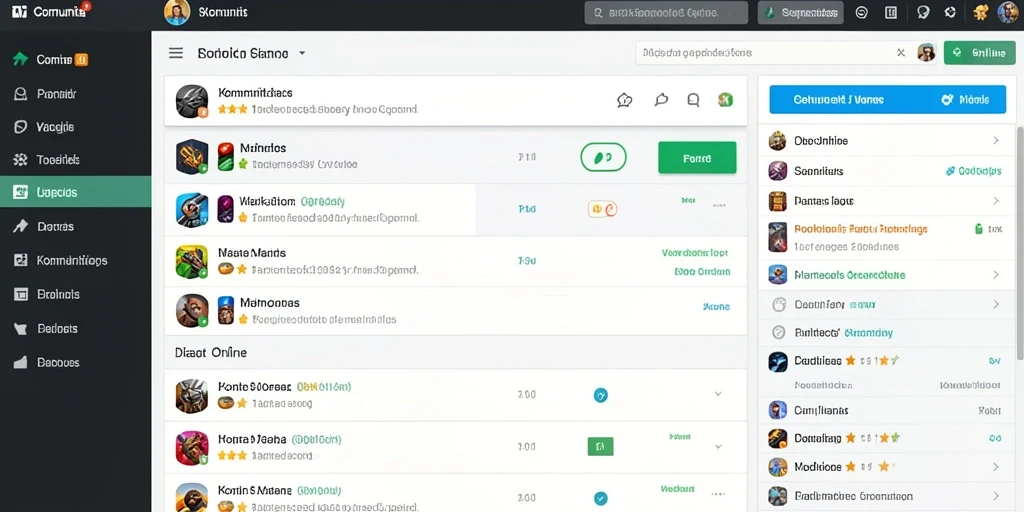This screenshot has height=512, width=1024.
Task: Expand the Pantas laoe row chevron
Action: (x=996, y=201)
